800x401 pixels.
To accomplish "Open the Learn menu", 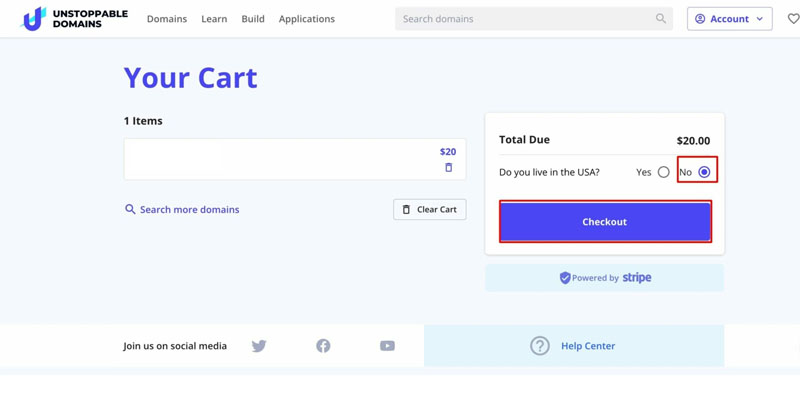I will pyautogui.click(x=214, y=19).
